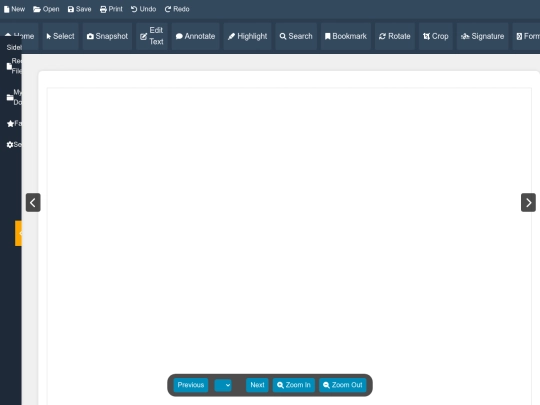Open the Annotate tool
This screenshot has width=540, height=405.
[x=195, y=36]
